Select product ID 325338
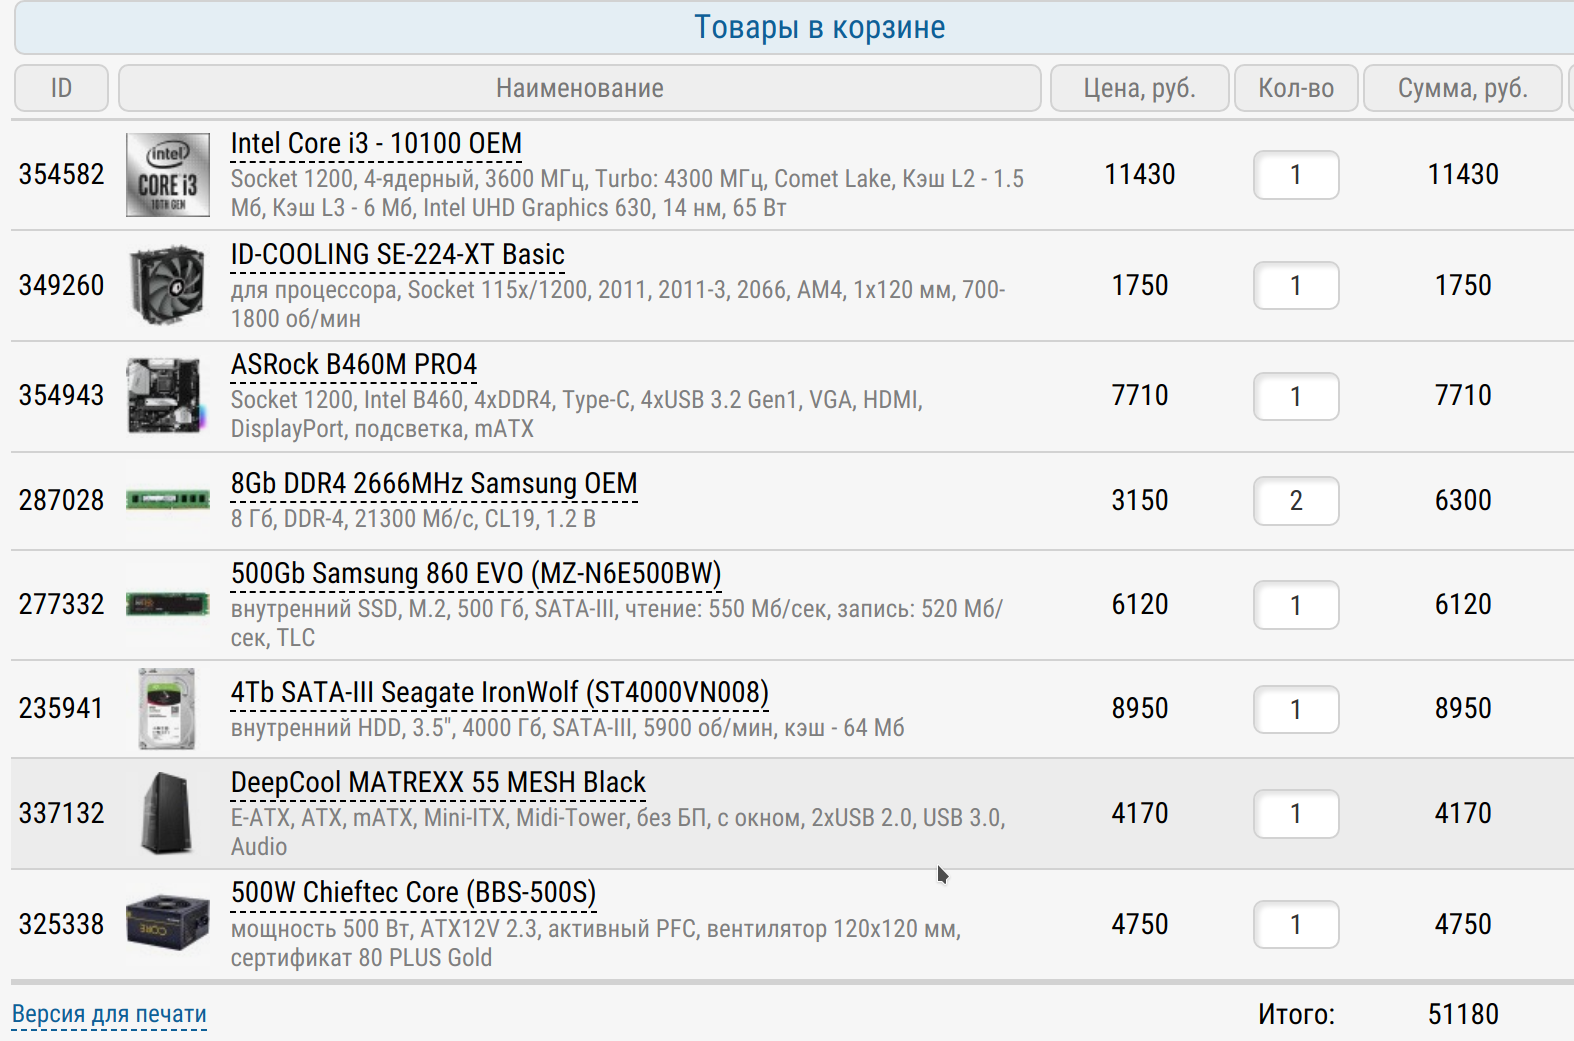The image size is (1574, 1041). [62, 924]
